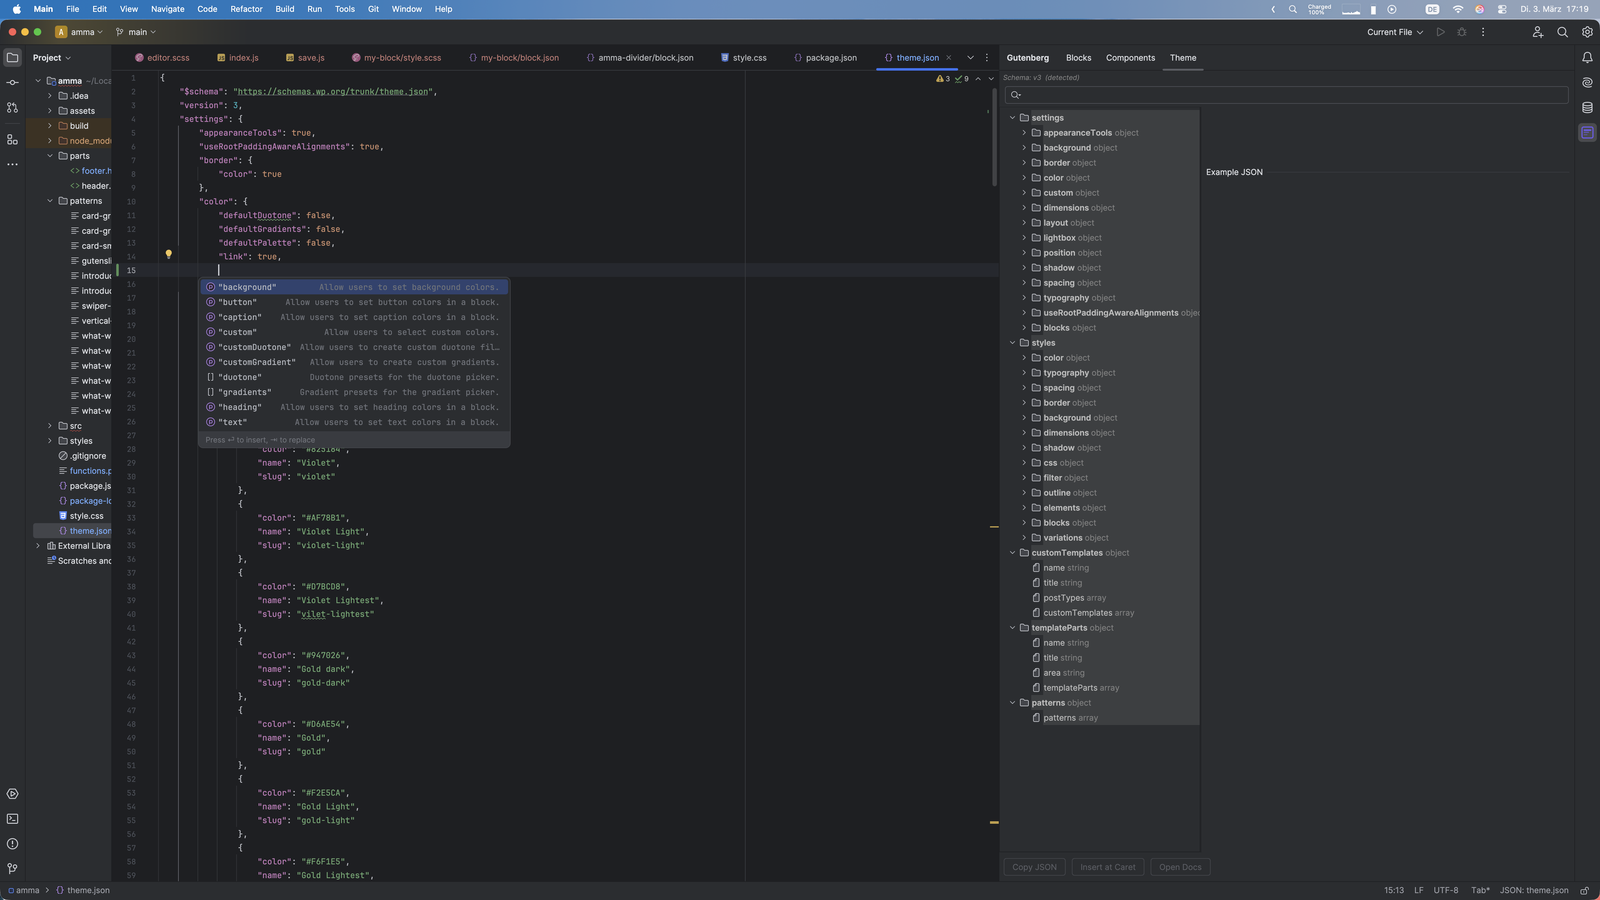Screen dimensions: 1600x900
Task: Toggle the purple Gutenberg plugin tool window icon
Action: [x=1587, y=132]
